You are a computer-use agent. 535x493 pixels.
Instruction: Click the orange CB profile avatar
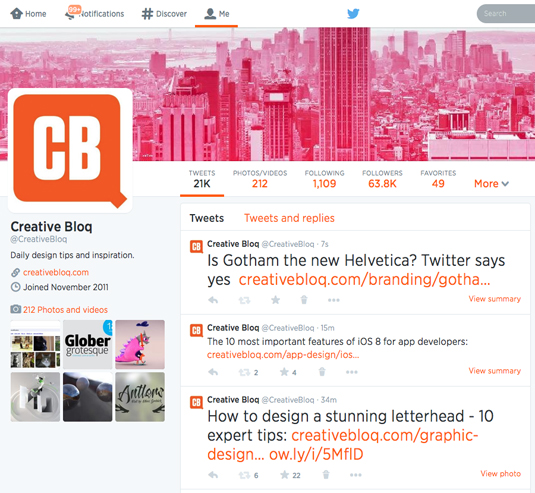pos(70,150)
